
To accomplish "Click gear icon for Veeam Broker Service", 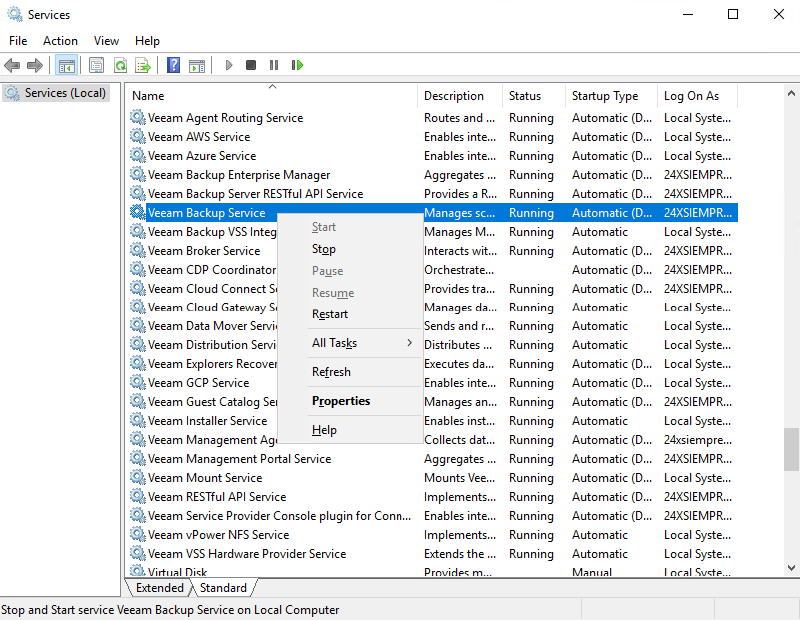I will [137, 250].
